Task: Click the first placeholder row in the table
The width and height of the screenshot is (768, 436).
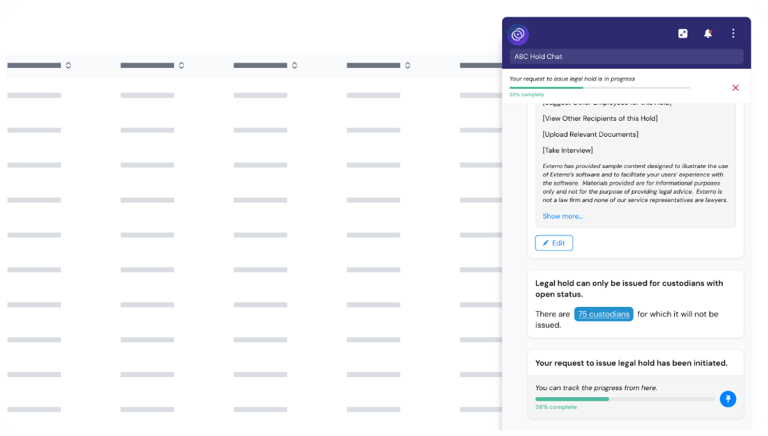Action: click(34, 96)
